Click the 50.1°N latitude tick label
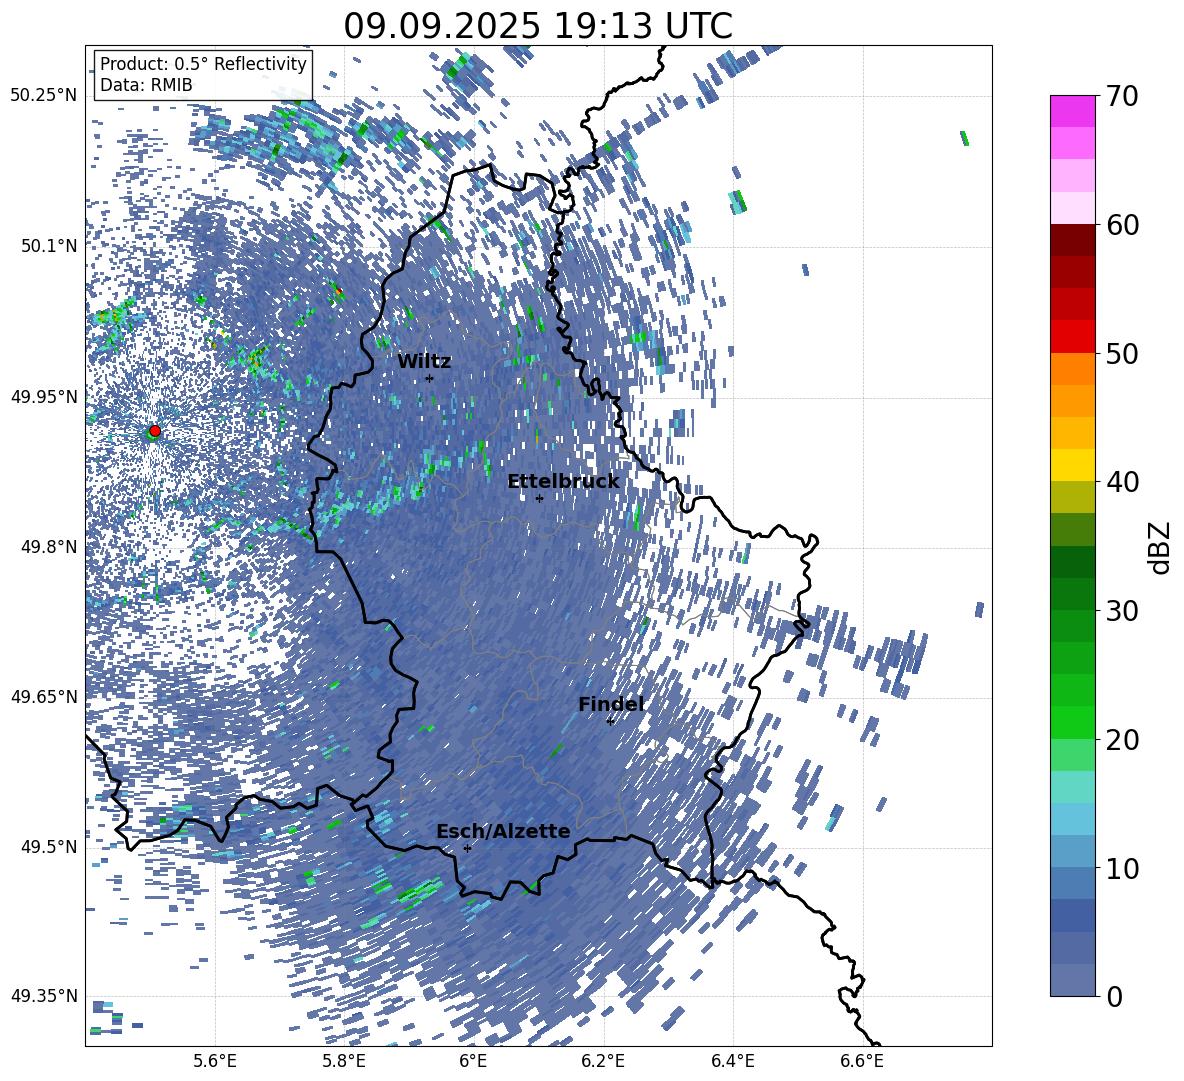Viewport: 1184px width, 1081px height. (49, 246)
